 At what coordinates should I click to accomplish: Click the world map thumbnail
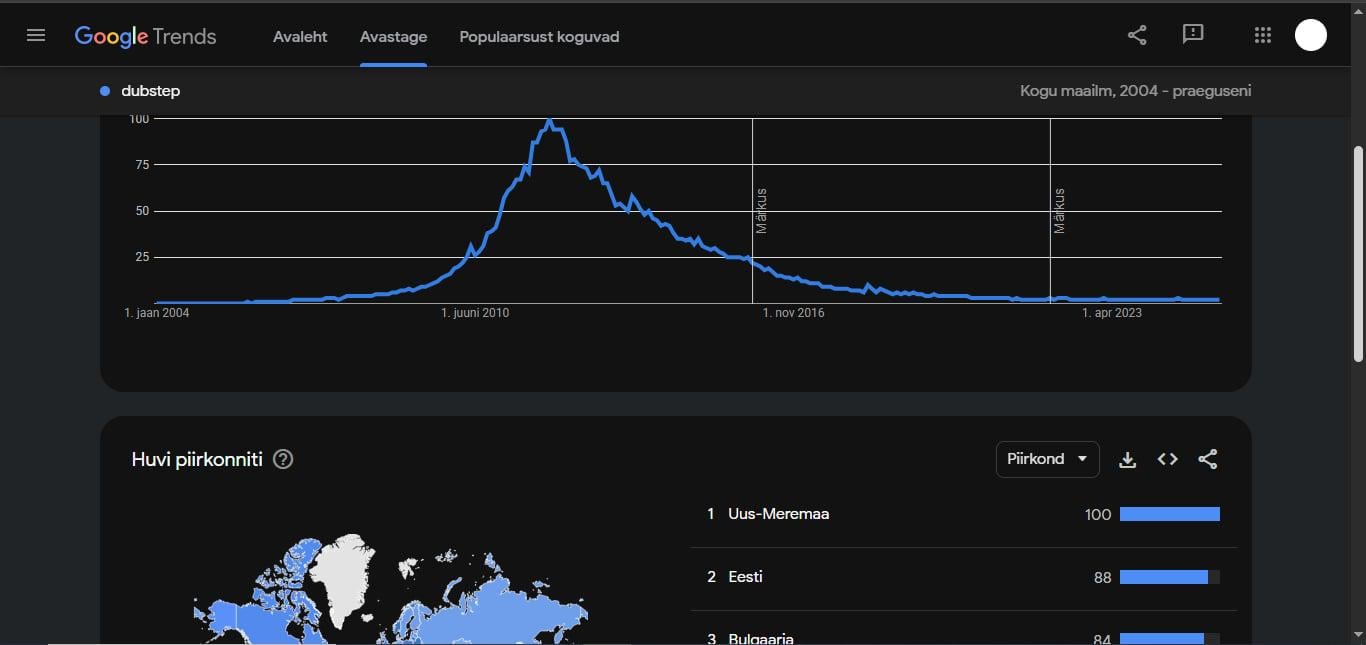click(390, 589)
